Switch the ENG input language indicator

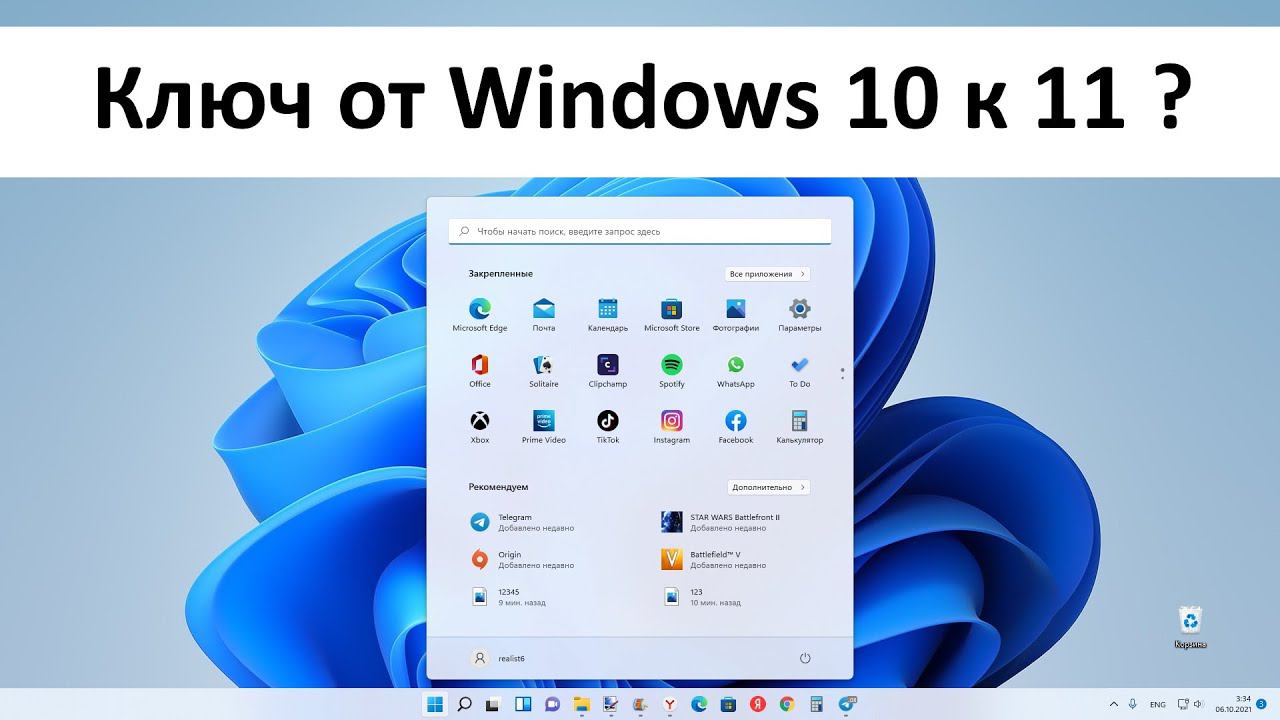pyautogui.click(x=1158, y=704)
